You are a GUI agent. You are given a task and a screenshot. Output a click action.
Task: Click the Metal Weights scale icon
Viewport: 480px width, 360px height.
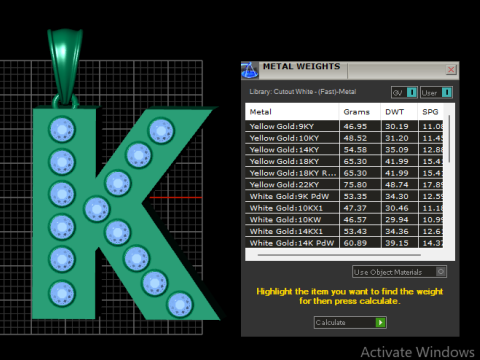pos(250,70)
